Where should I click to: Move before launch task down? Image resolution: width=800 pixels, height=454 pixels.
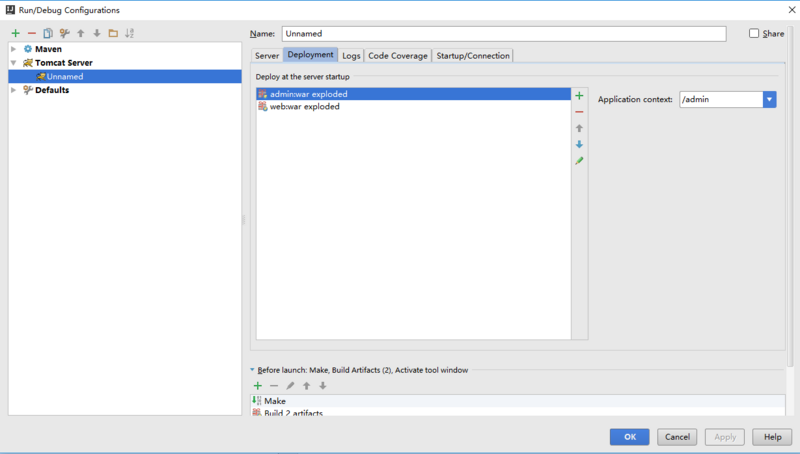323,386
